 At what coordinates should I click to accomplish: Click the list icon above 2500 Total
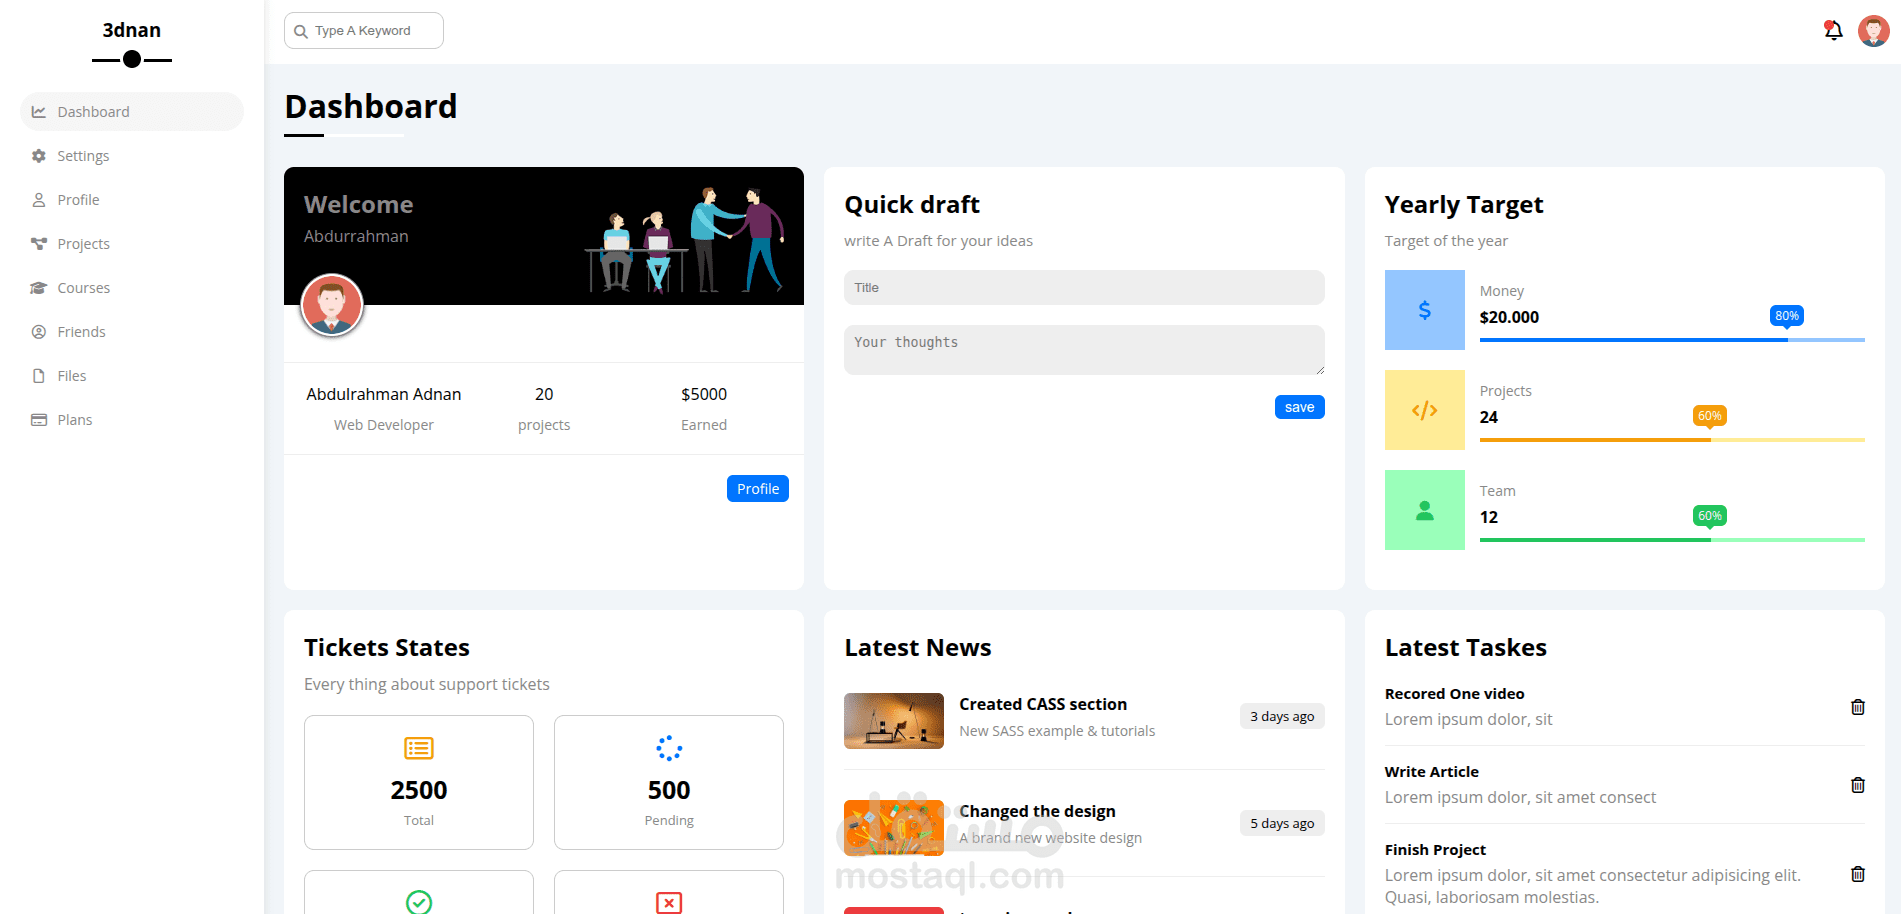(419, 748)
